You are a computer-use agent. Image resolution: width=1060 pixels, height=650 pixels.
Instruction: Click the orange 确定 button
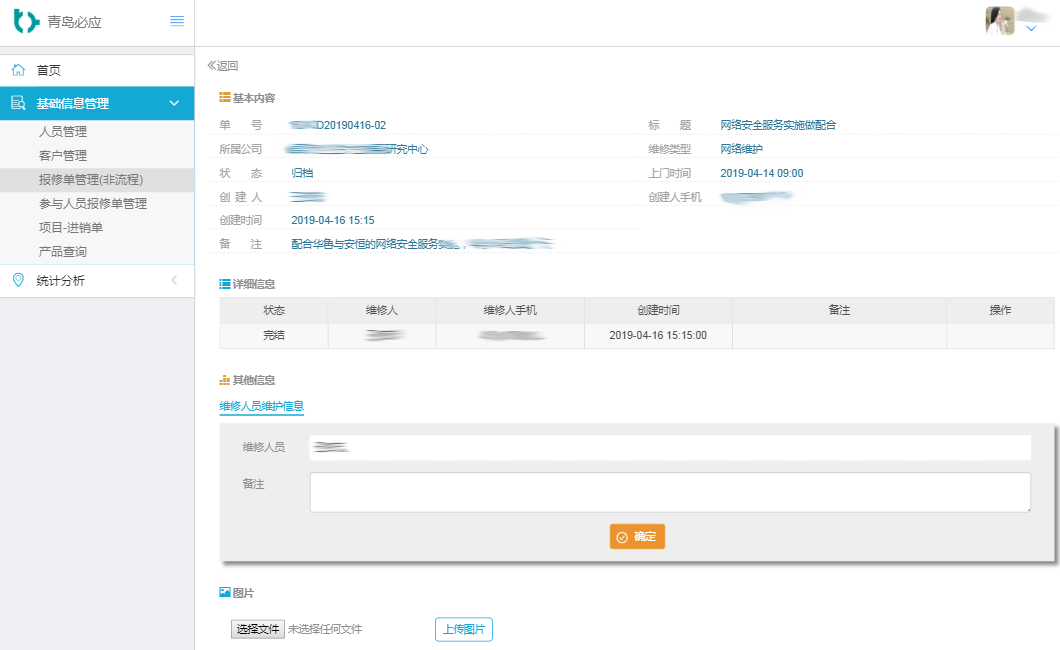tap(637, 537)
